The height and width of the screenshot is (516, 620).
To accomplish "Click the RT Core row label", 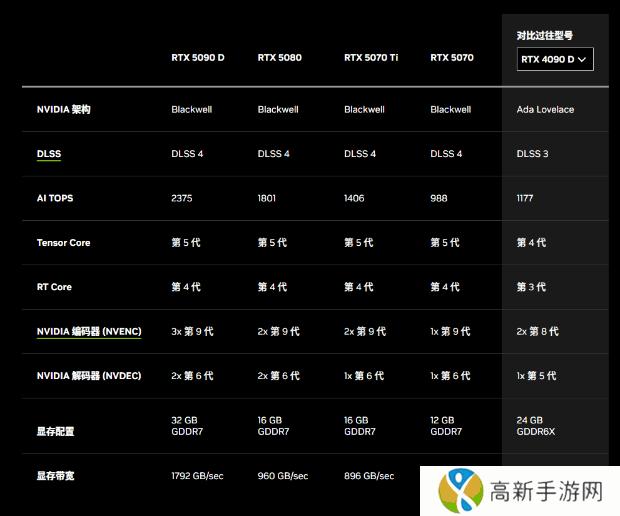I will click(x=54, y=287).
